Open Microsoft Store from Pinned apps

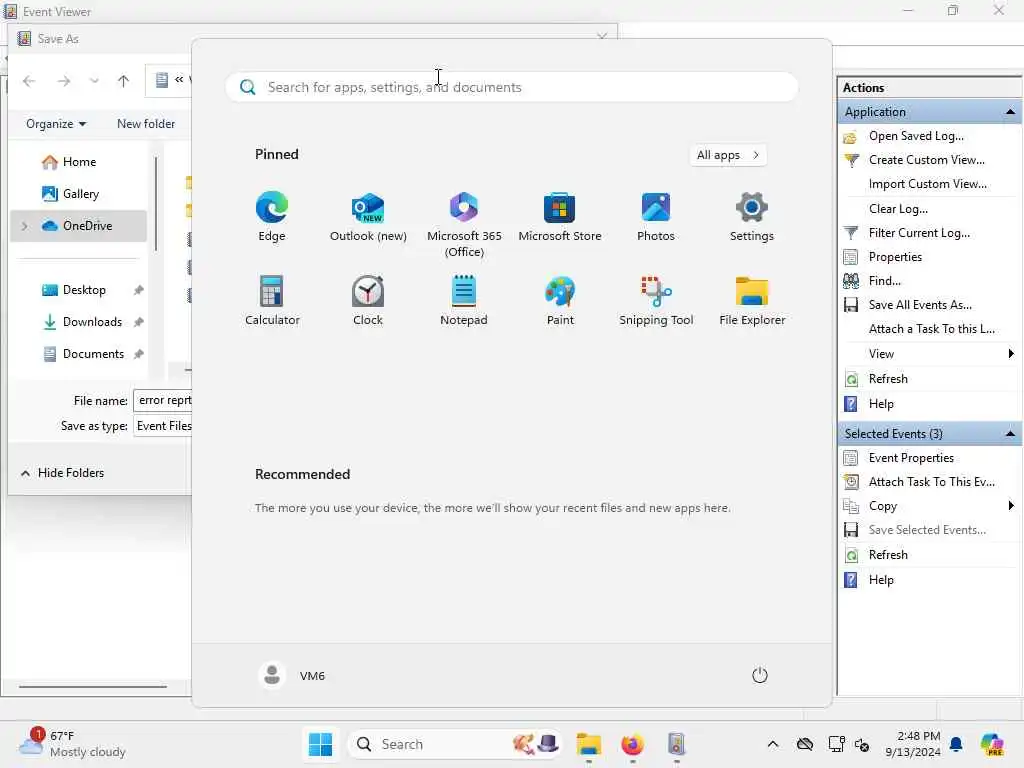(560, 217)
